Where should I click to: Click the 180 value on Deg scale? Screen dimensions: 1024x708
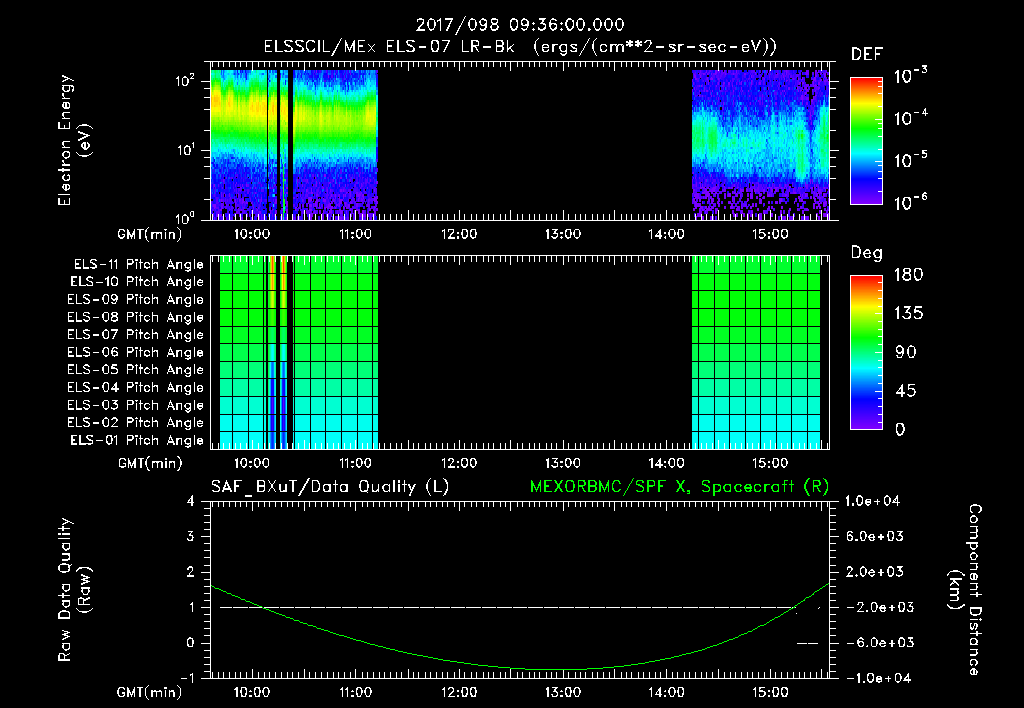(x=909, y=275)
